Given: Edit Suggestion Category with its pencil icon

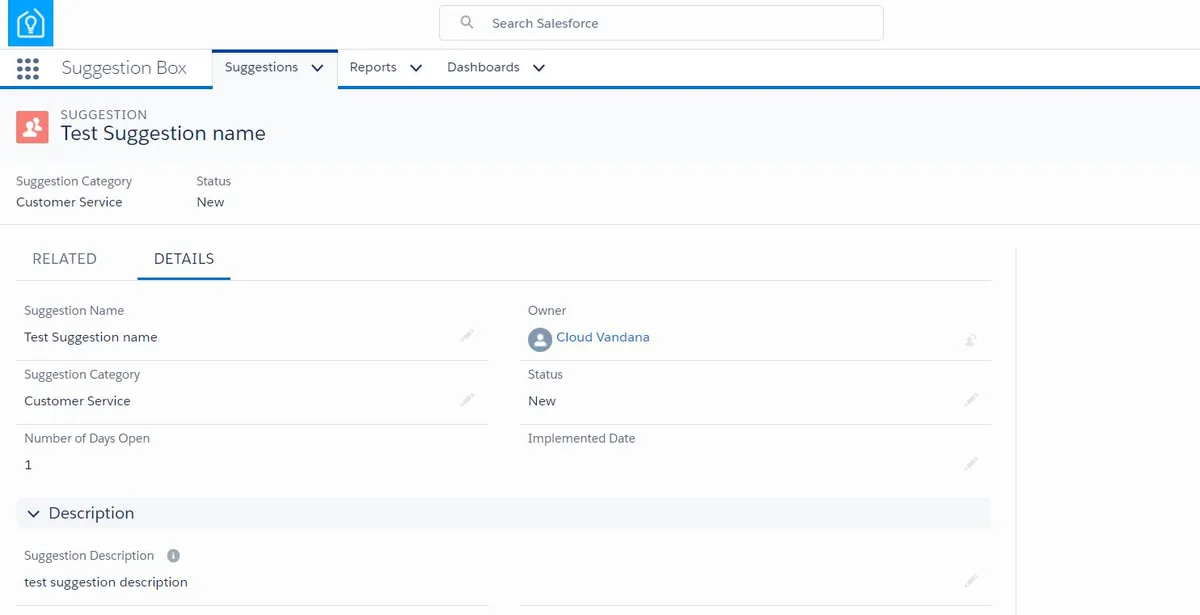Looking at the screenshot, I should [x=467, y=400].
